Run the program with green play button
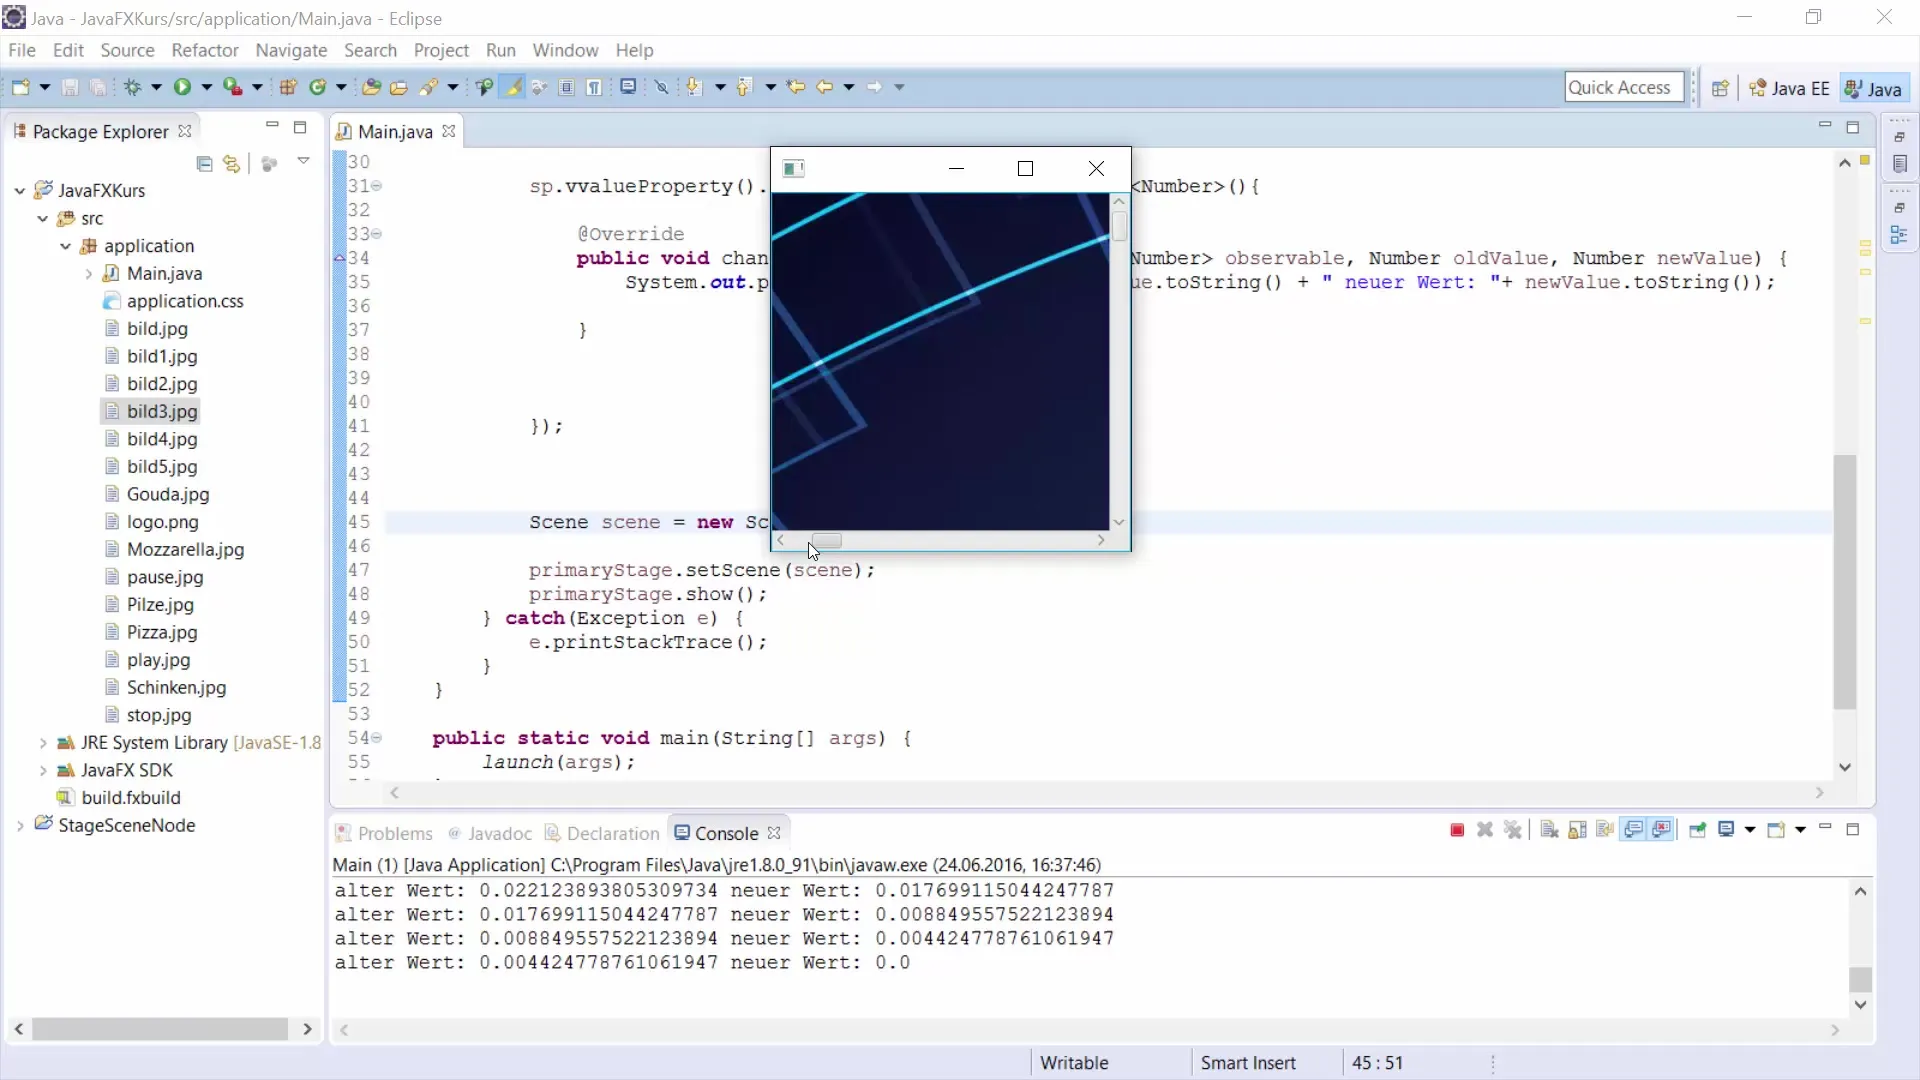This screenshot has height=1080, width=1920. (182, 87)
